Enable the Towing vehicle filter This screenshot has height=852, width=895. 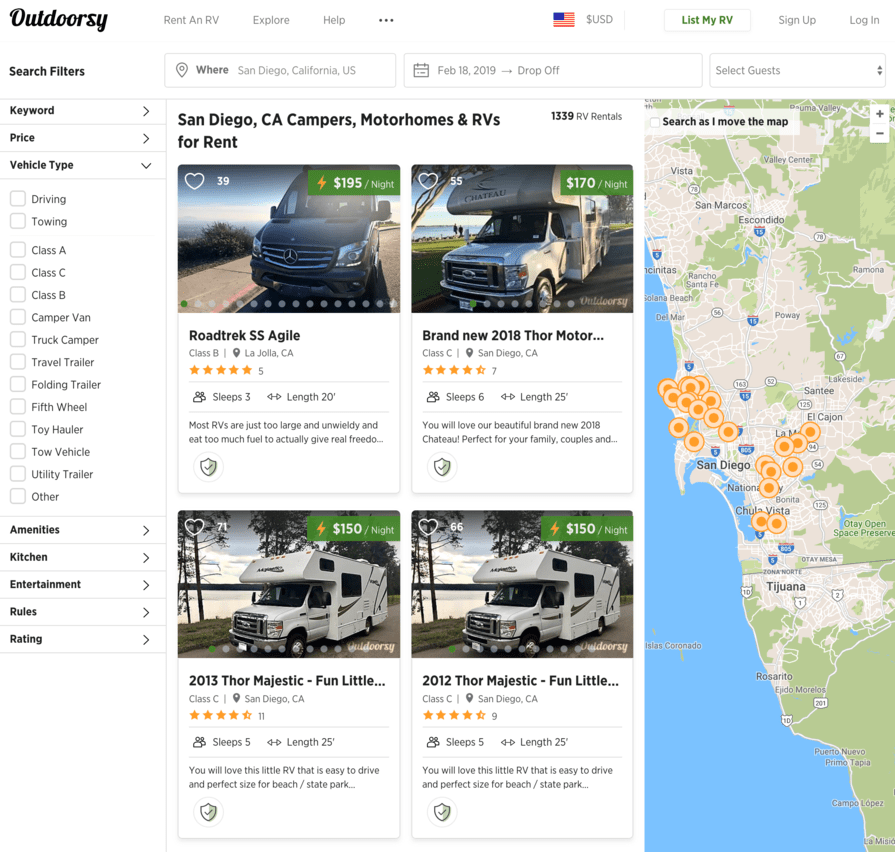pos(18,221)
